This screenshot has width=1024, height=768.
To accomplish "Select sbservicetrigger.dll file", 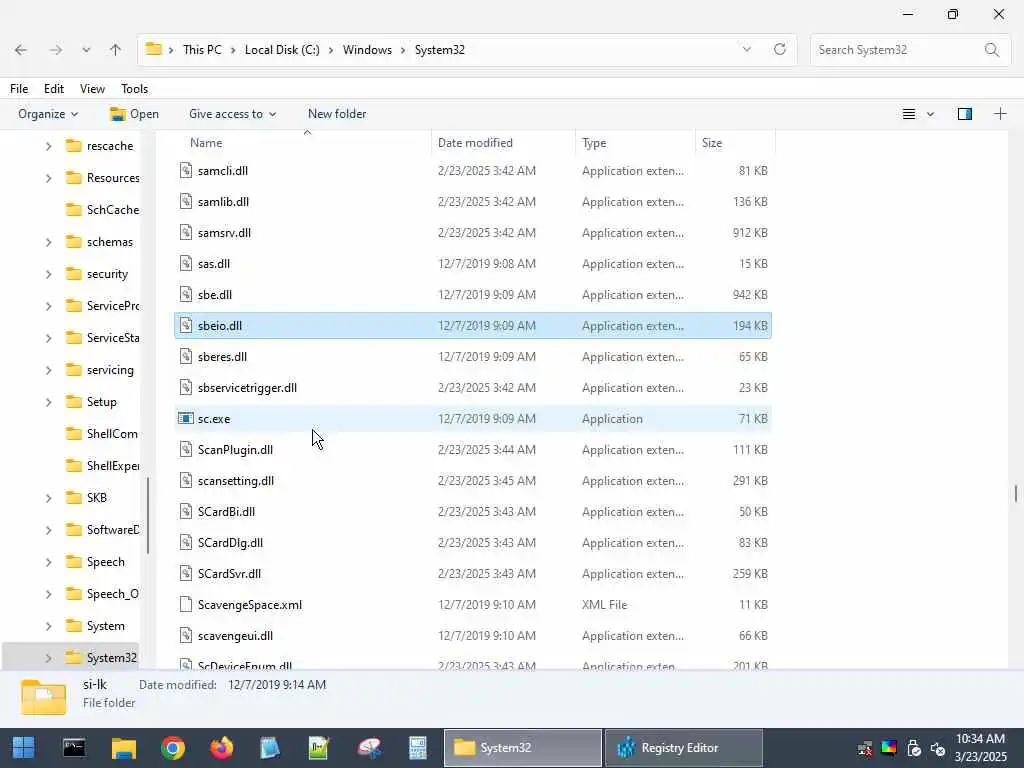I will (473, 388).
